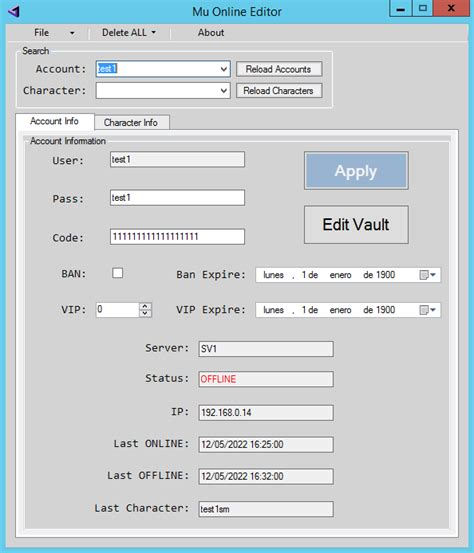Click the IP field 192.168.0.14
This screenshot has width=474, height=553.
click(x=266, y=413)
